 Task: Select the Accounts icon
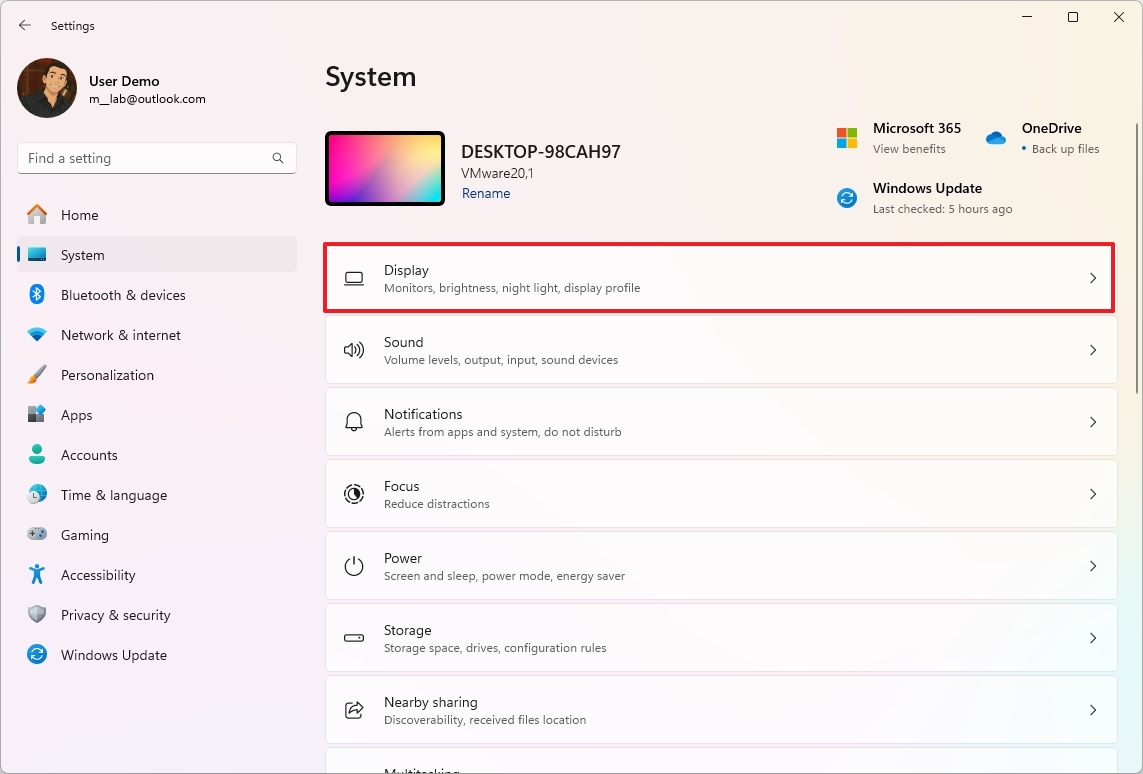tap(37, 455)
